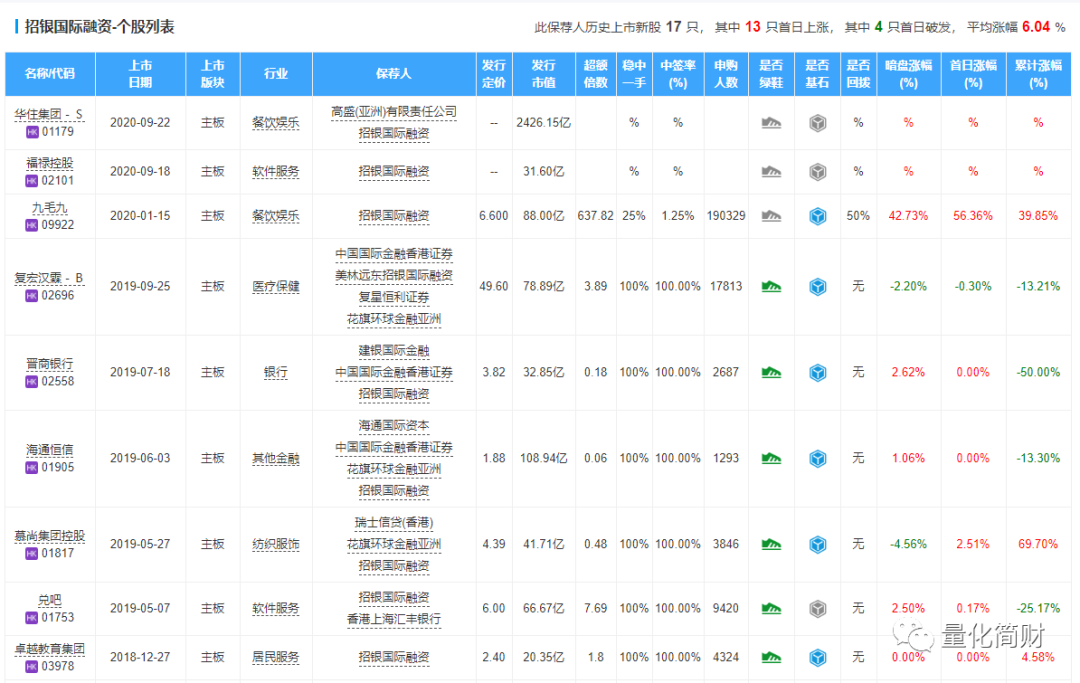Open stock 晋商银行
The image size is (1080, 683).
click(50, 364)
